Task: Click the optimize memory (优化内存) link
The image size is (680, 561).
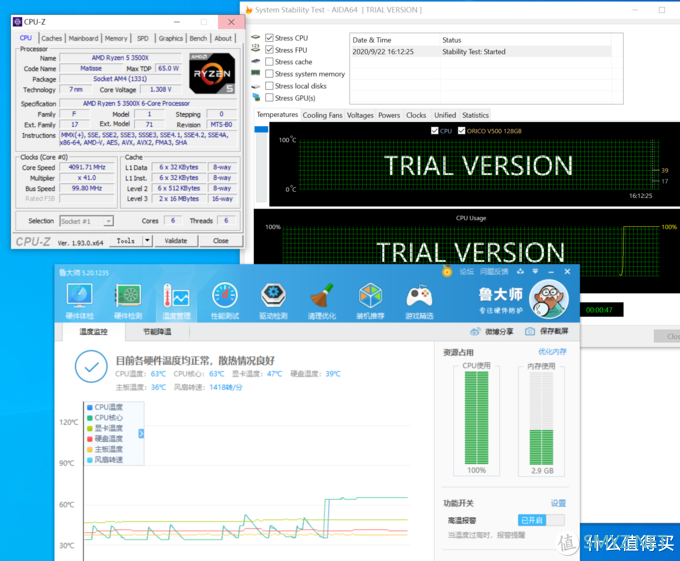Action: (x=552, y=352)
